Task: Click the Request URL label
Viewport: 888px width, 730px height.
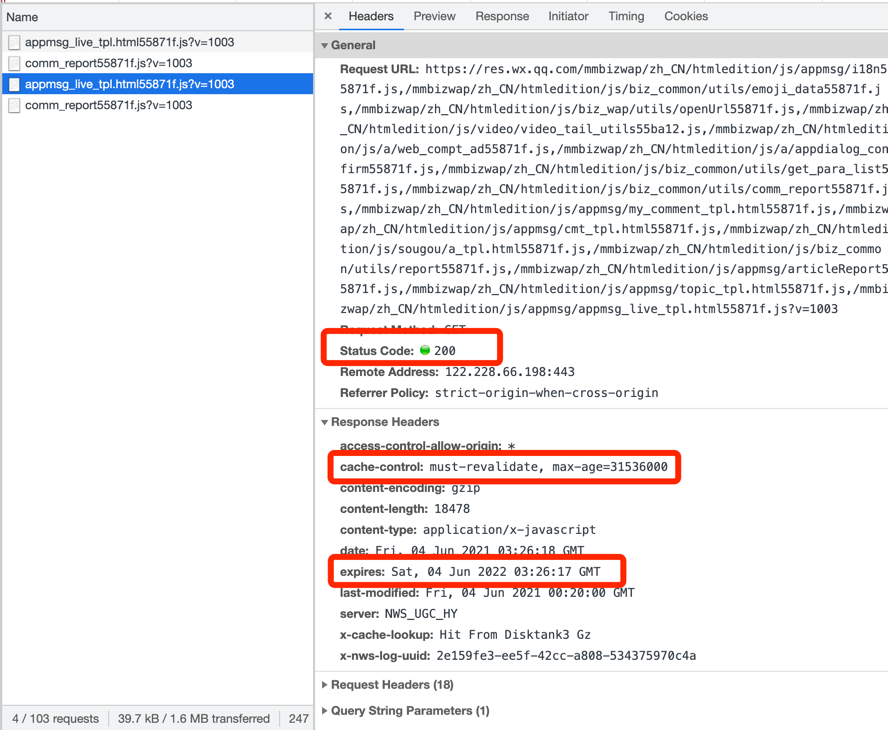Action: point(379,69)
